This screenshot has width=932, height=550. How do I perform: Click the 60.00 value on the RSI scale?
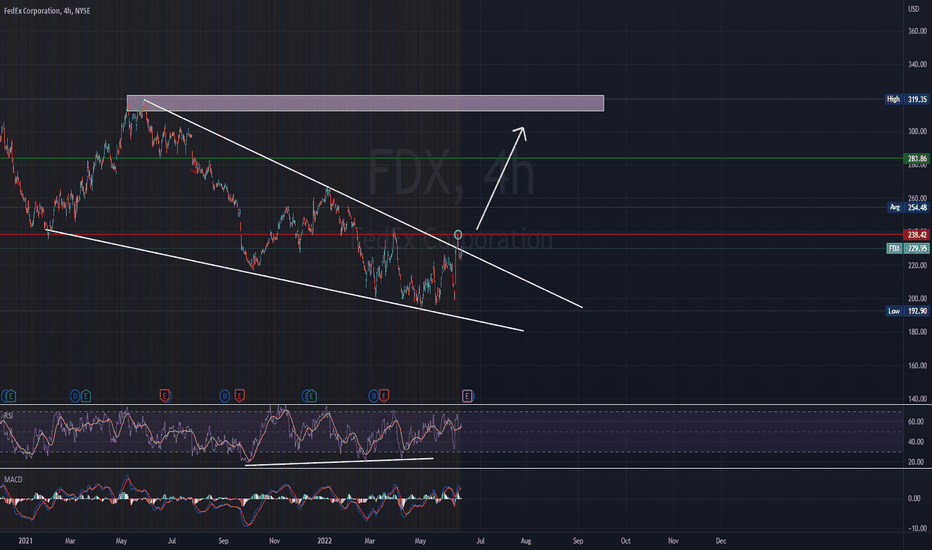click(916, 422)
